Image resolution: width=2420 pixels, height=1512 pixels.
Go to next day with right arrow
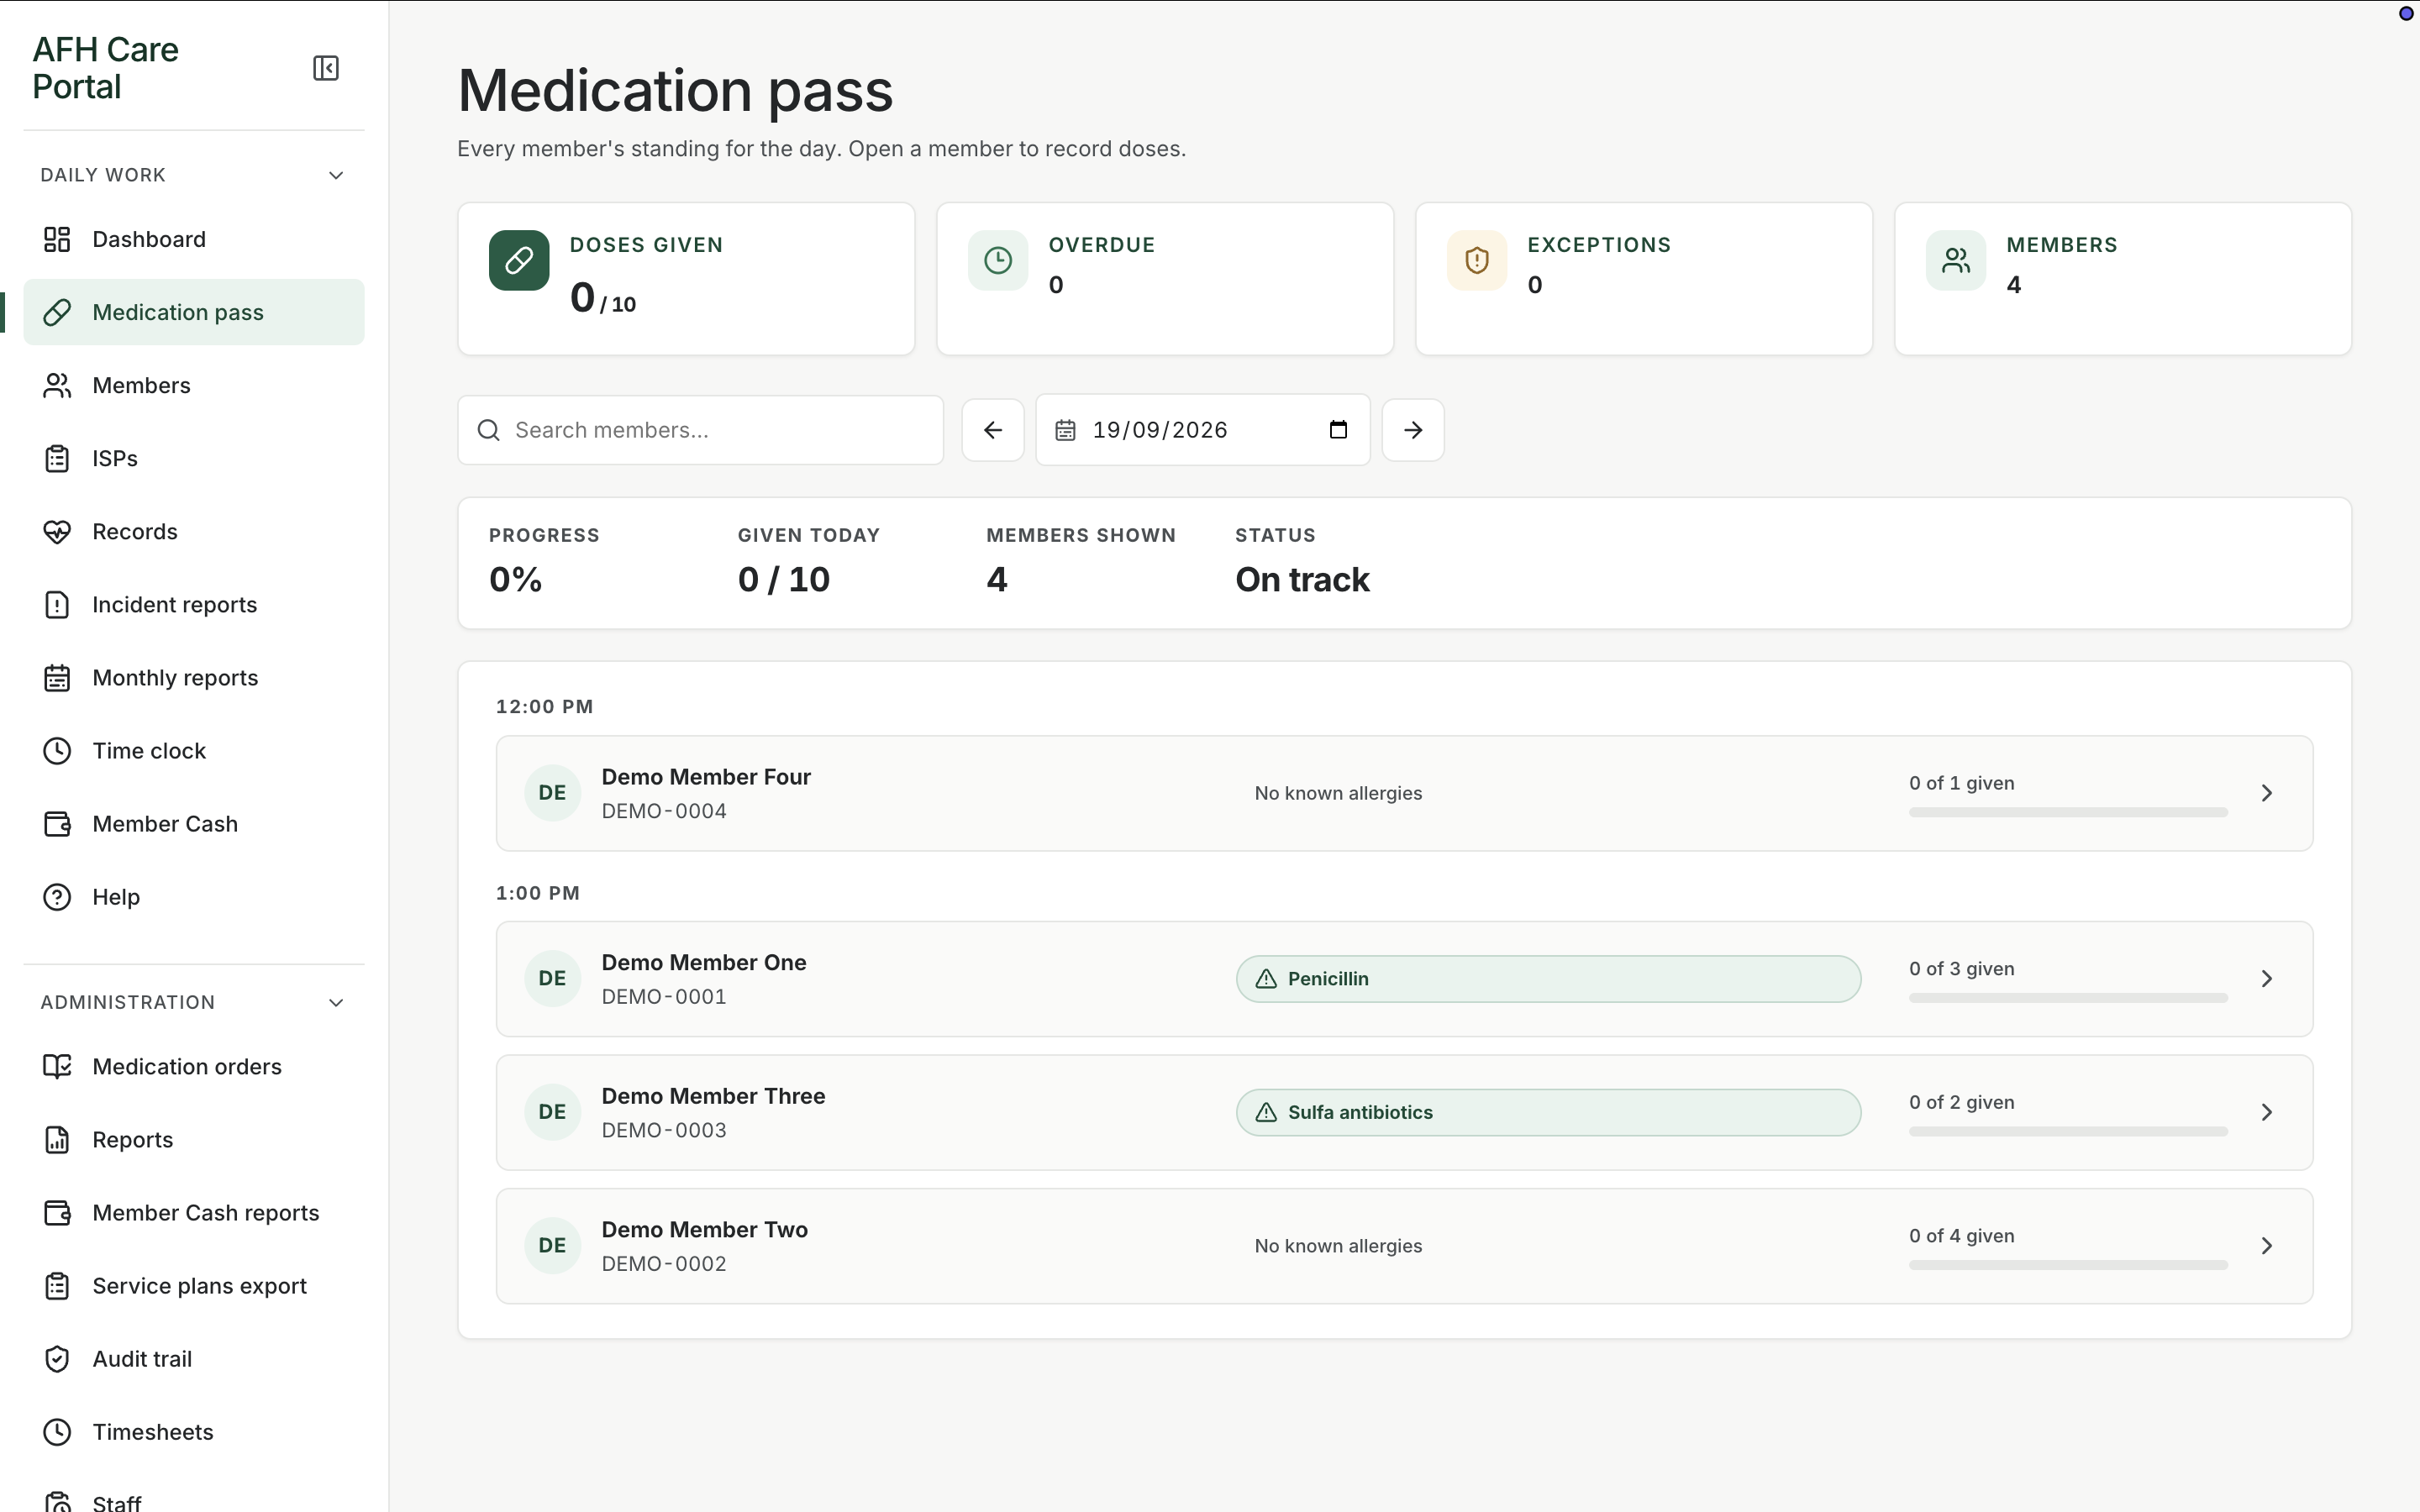pos(1413,430)
